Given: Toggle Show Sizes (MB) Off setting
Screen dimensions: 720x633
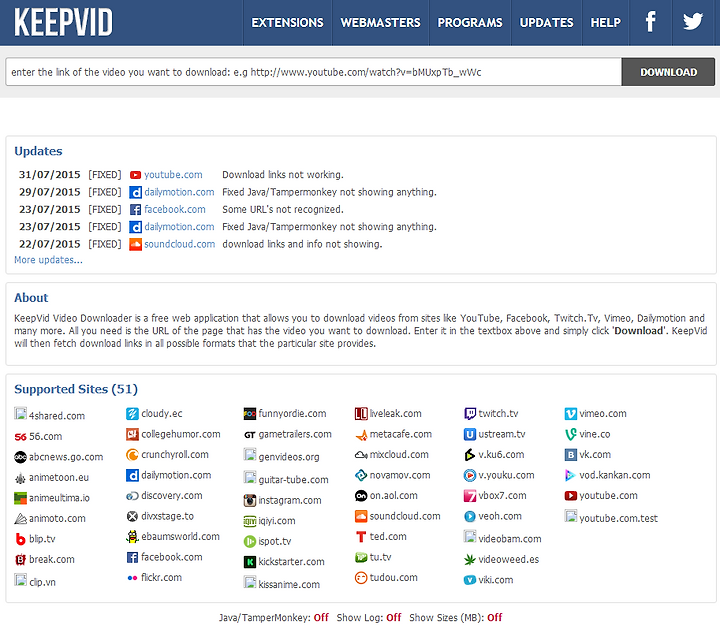Looking at the screenshot, I should (495, 618).
